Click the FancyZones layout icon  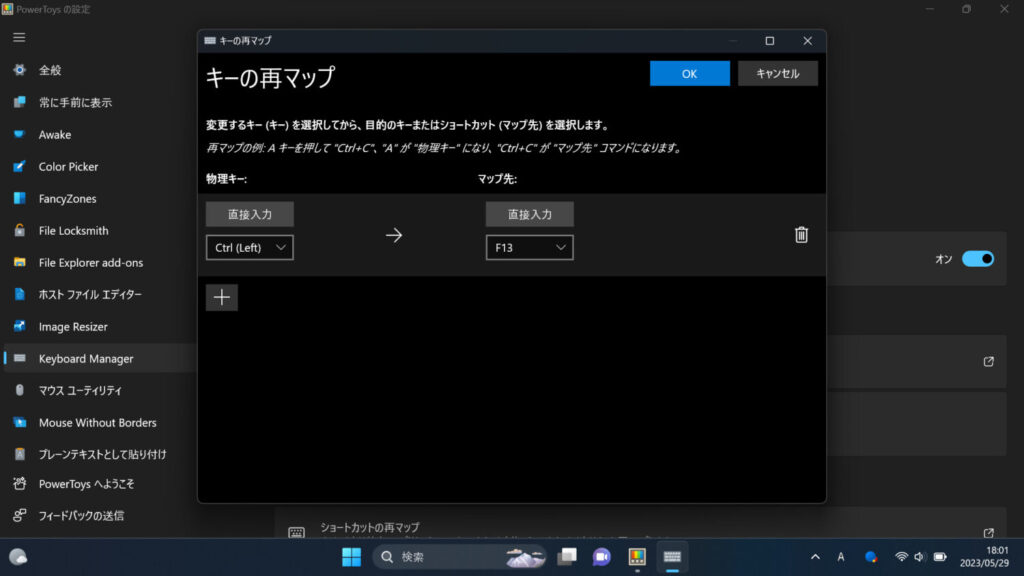[x=20, y=198]
